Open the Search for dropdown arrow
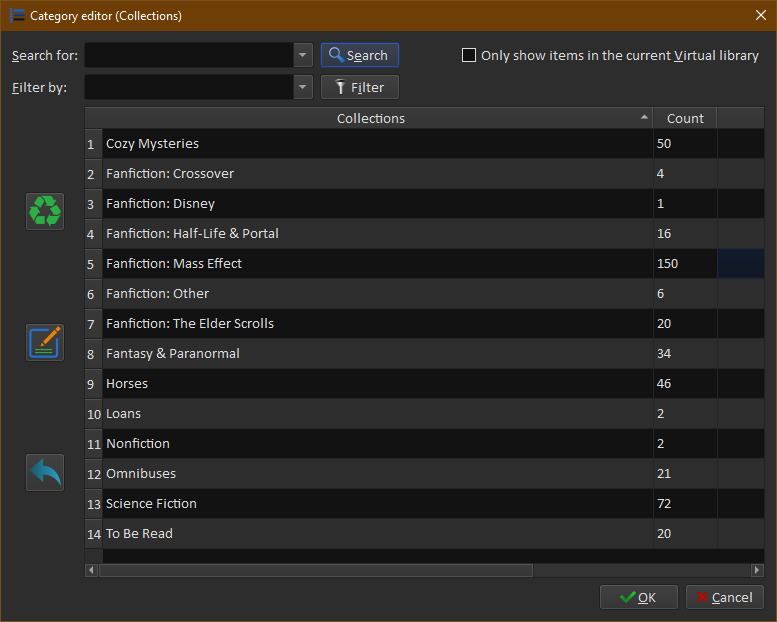777x622 pixels. (303, 55)
